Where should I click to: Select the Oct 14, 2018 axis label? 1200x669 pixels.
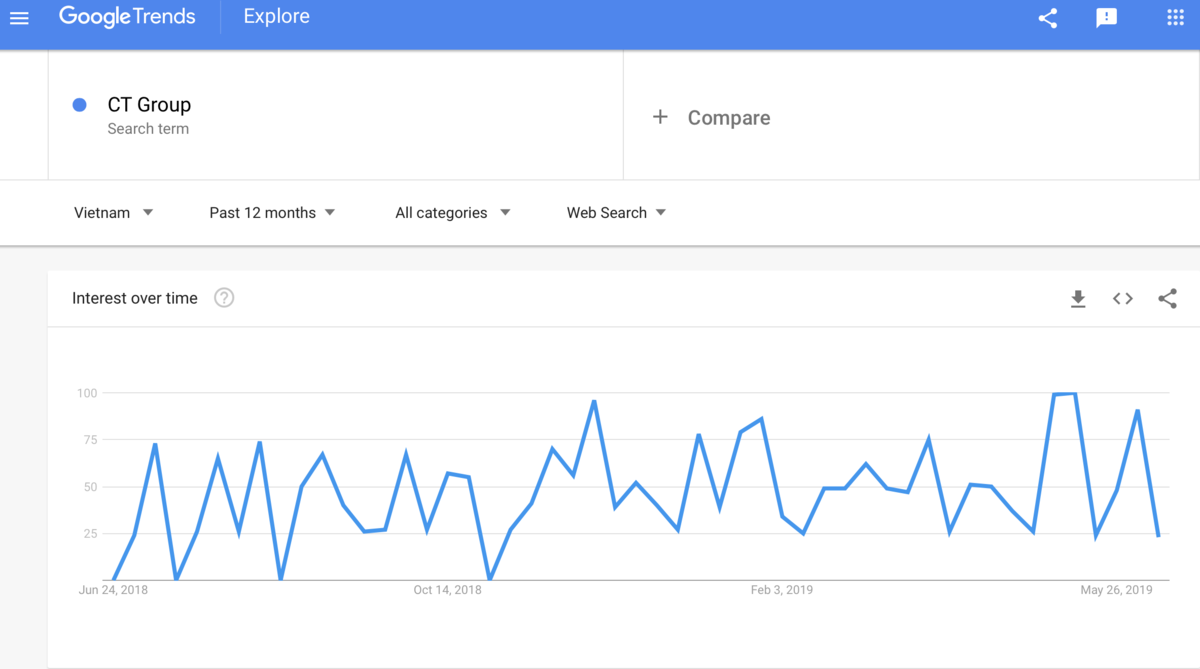pyautogui.click(x=447, y=590)
